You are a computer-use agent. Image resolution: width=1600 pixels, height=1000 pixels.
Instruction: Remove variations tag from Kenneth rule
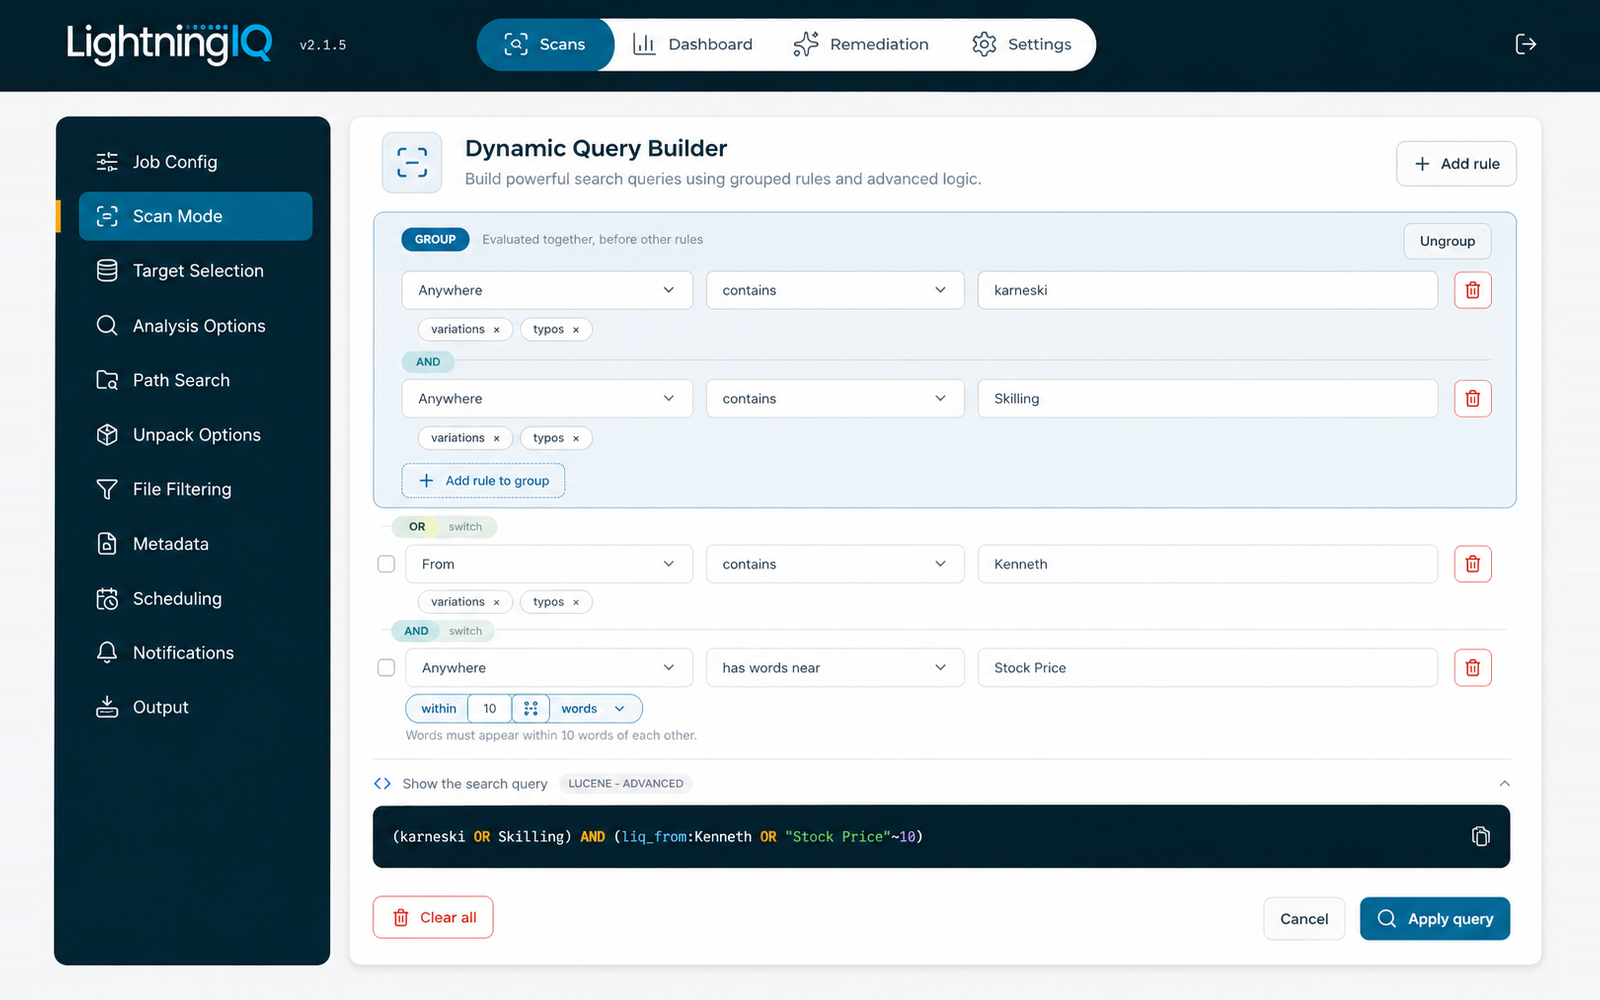coord(496,602)
